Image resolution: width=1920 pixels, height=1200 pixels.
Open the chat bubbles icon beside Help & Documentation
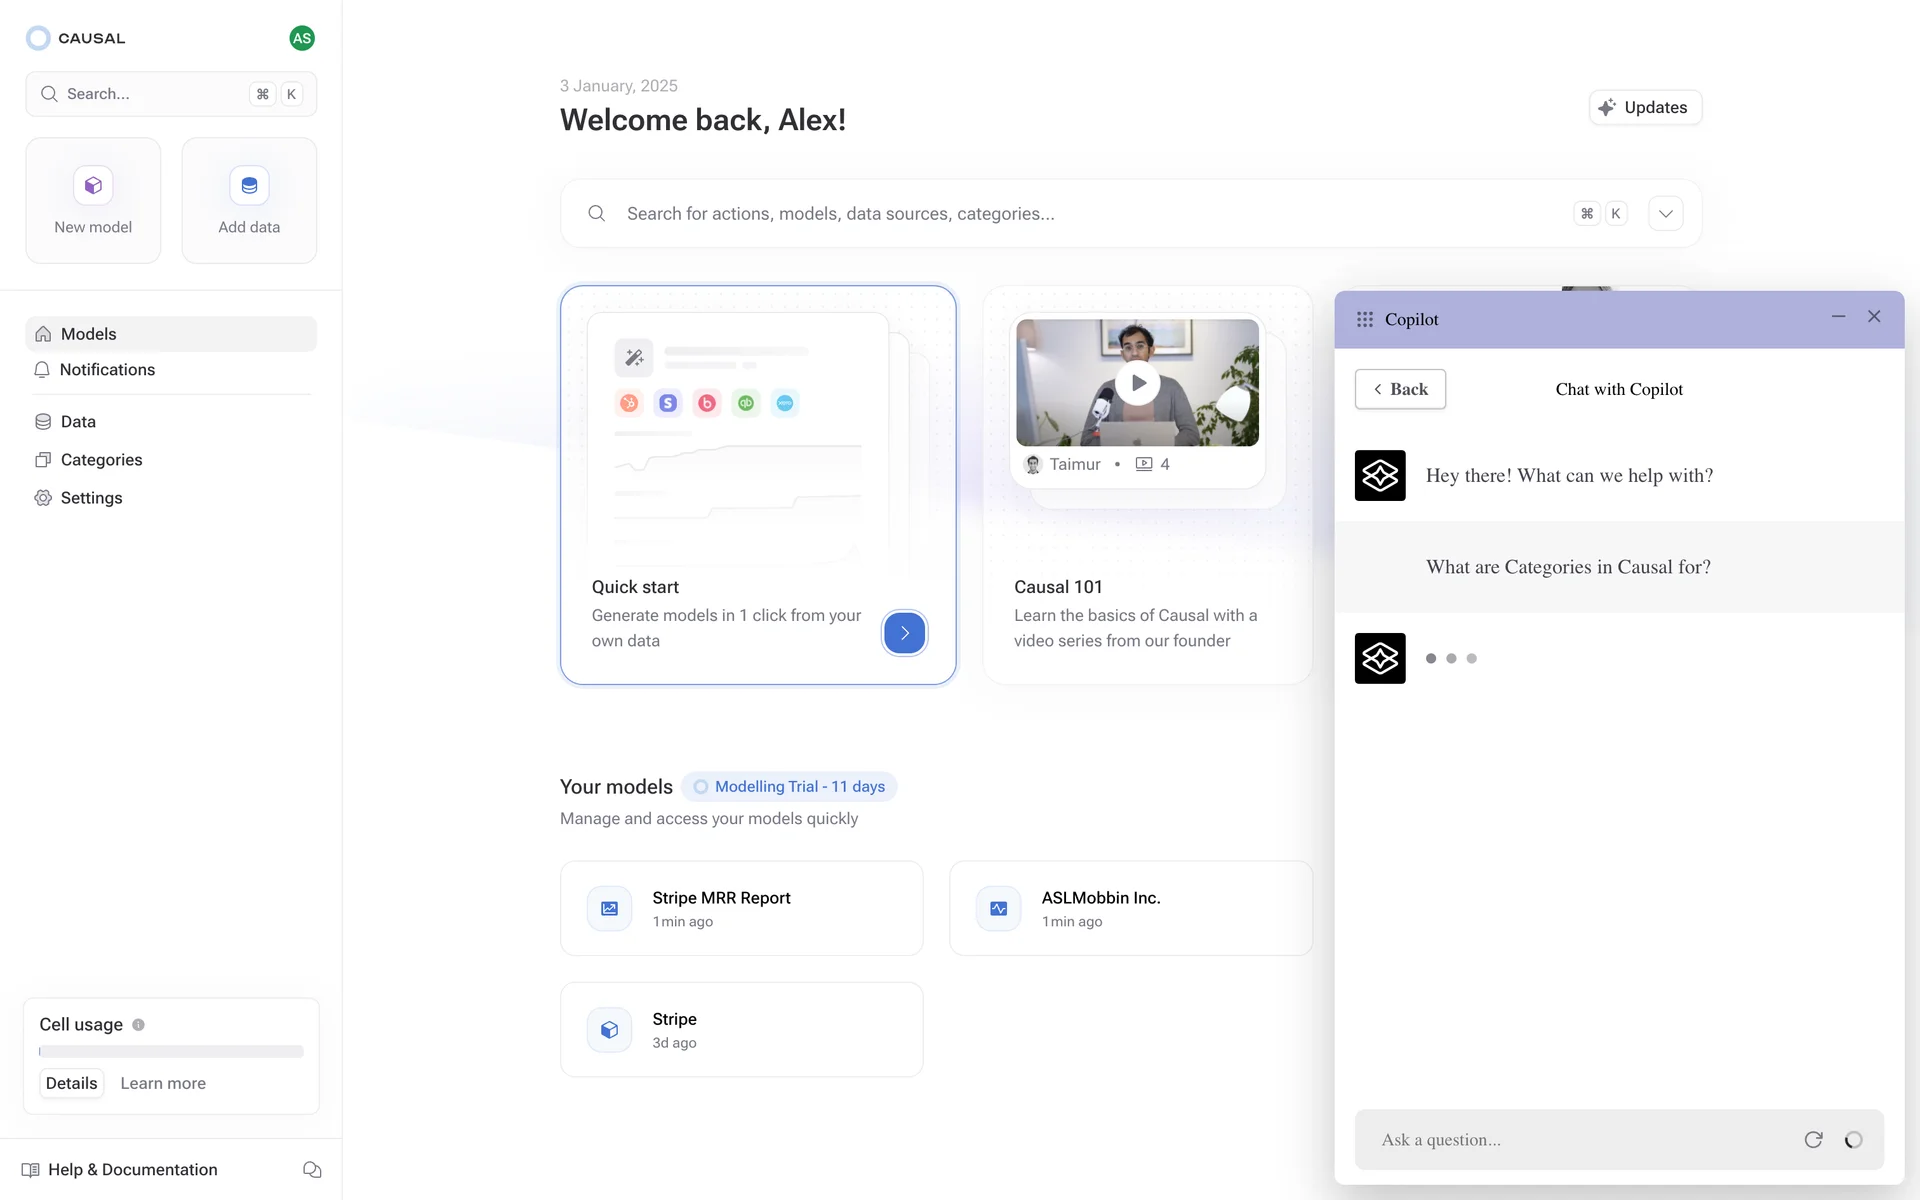312,1169
